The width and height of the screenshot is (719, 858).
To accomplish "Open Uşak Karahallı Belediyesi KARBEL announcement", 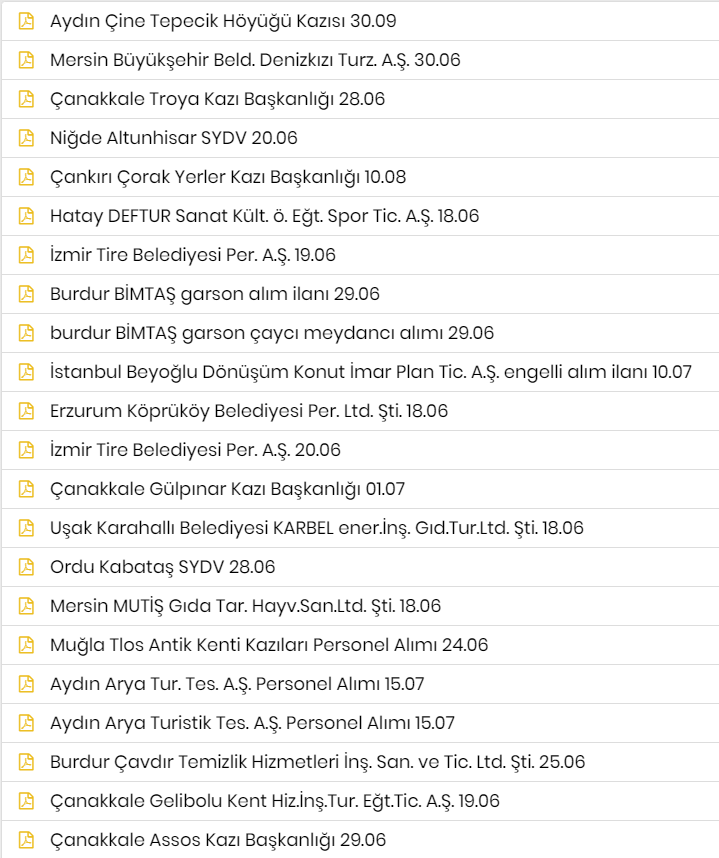I will click(x=317, y=528).
